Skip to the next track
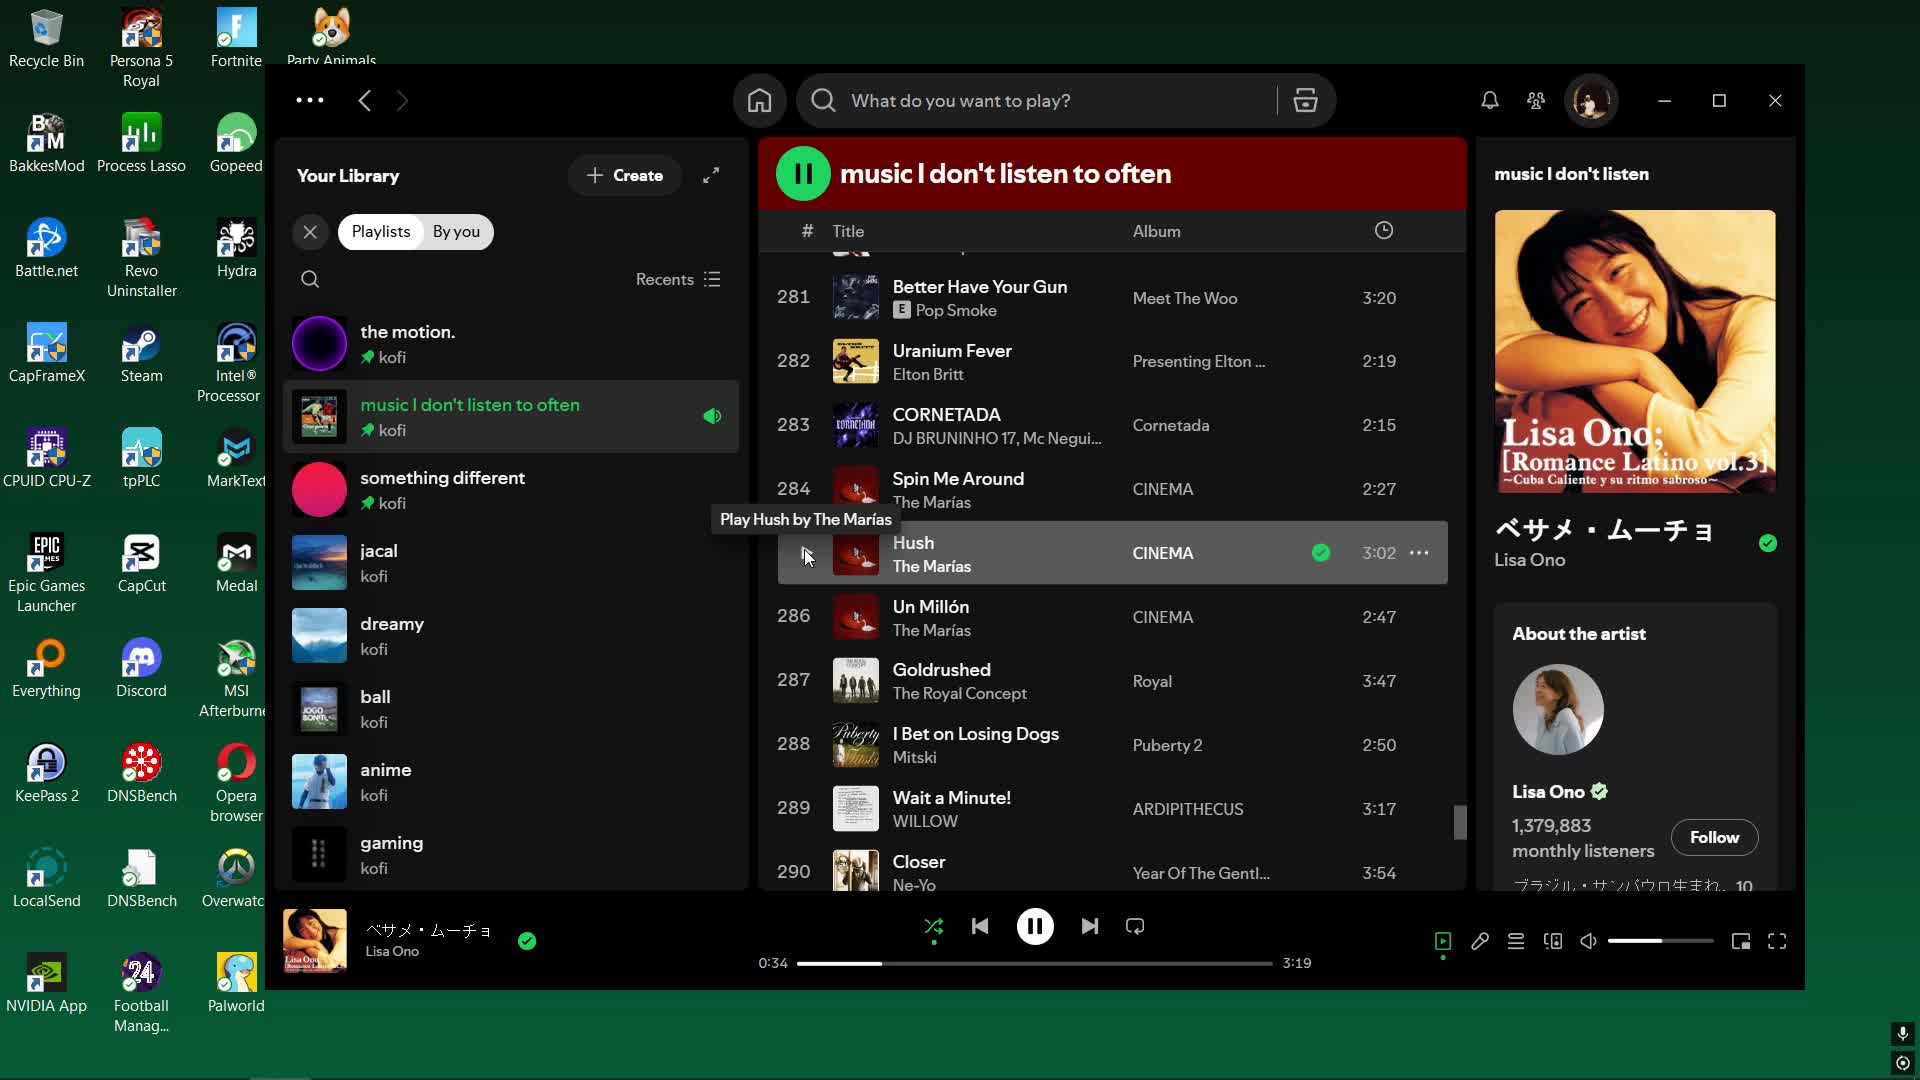 pyautogui.click(x=1090, y=927)
